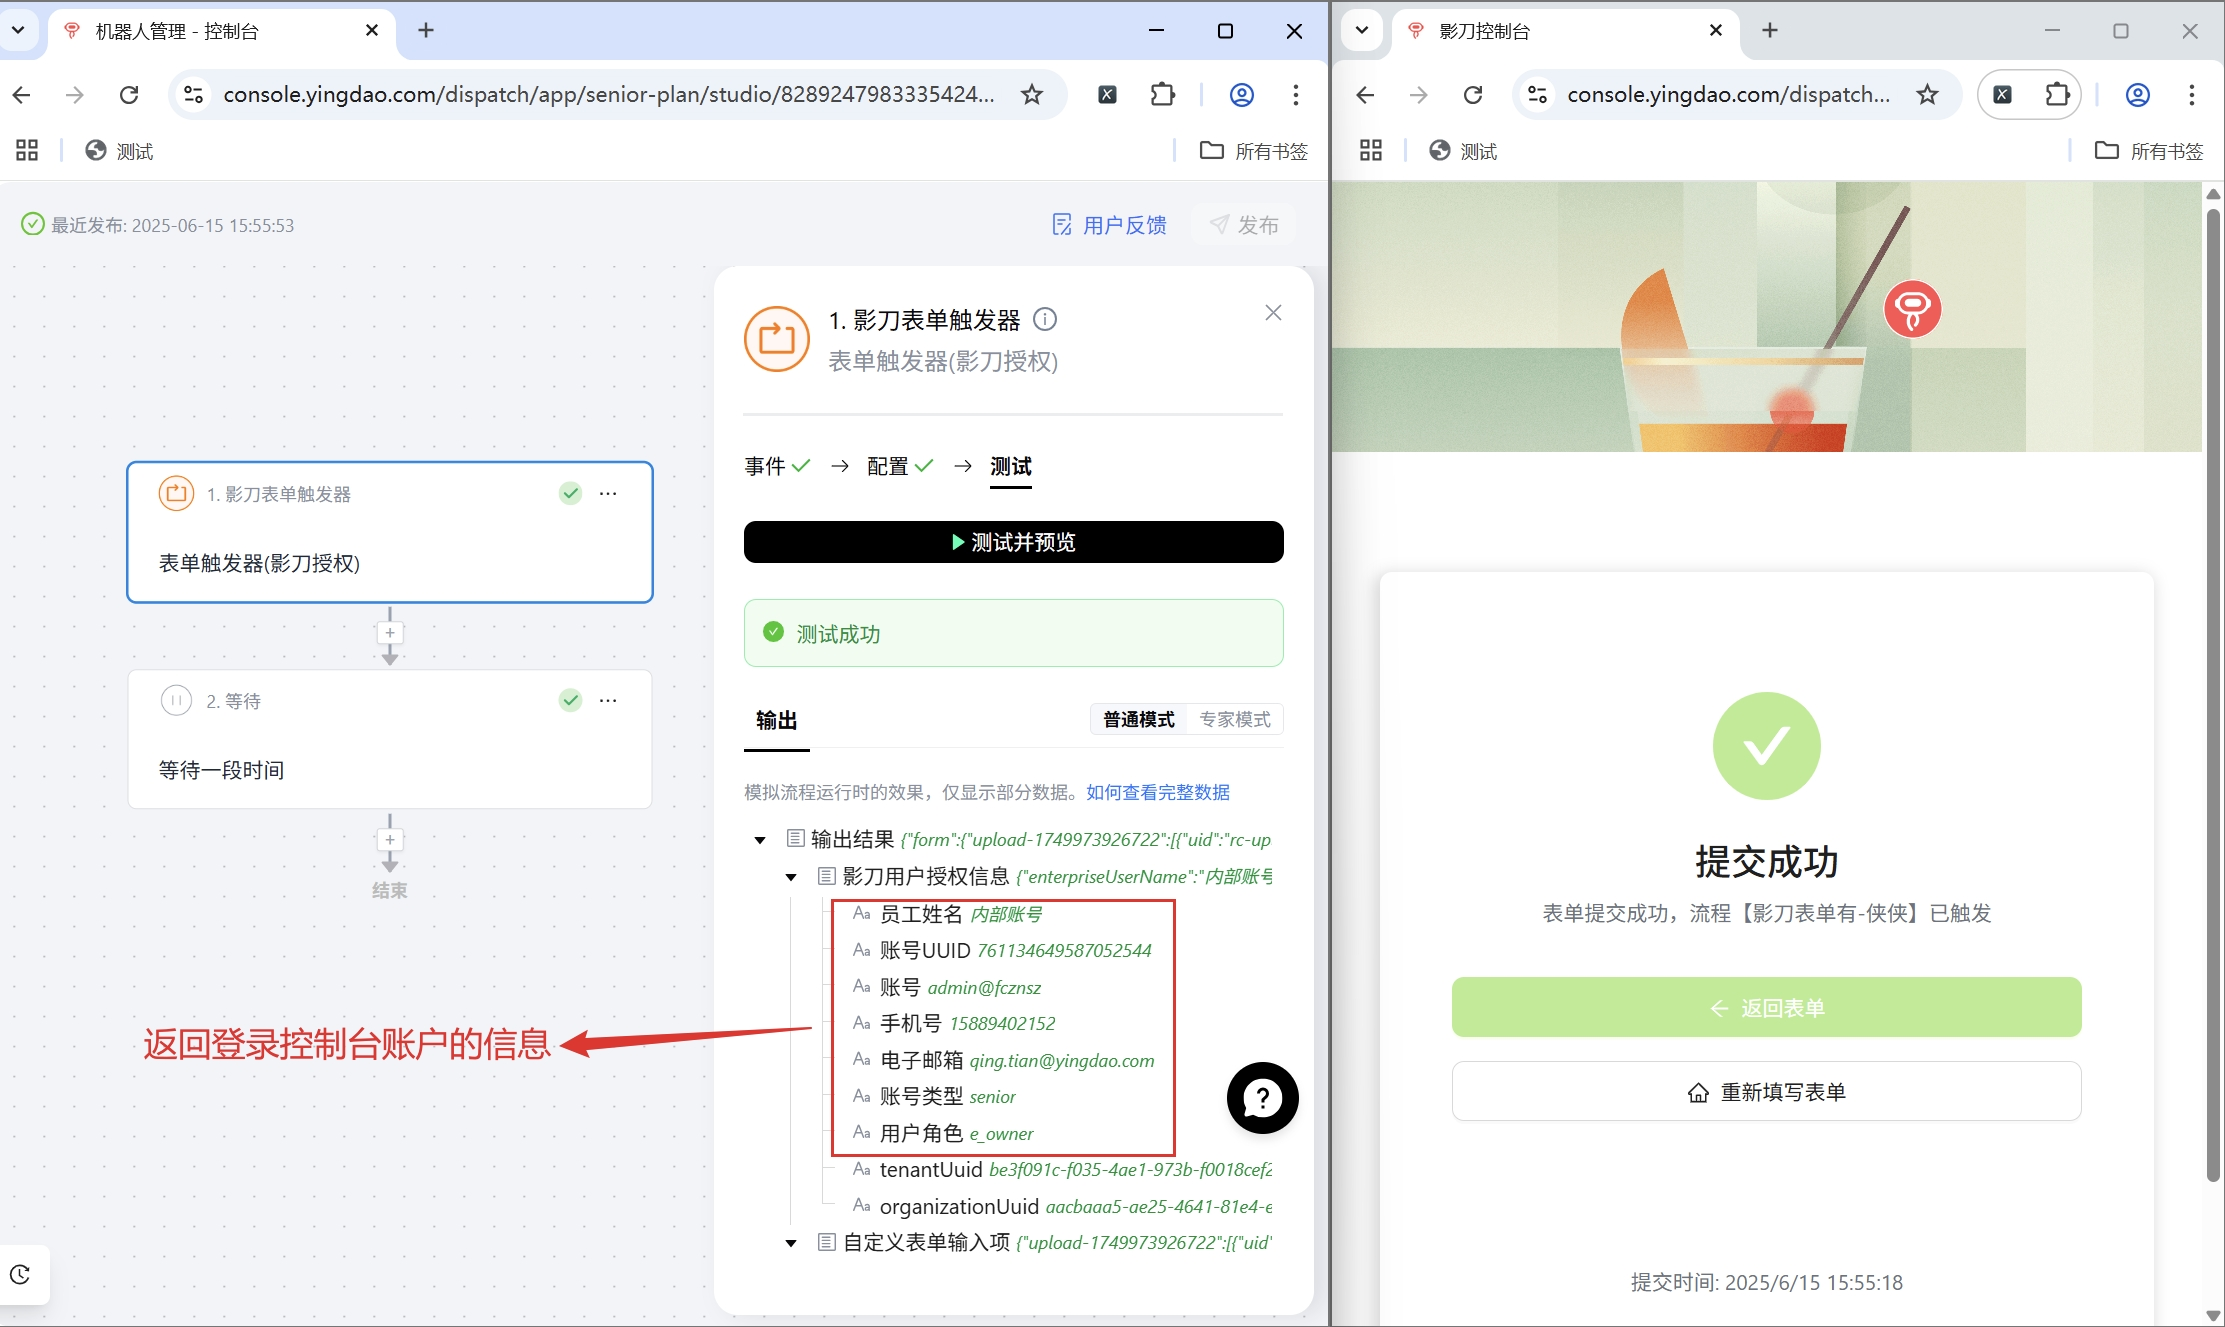Open more options for 影刀表单触发器 node
Image resolution: width=2225 pixels, height=1327 pixels.
coord(608,494)
